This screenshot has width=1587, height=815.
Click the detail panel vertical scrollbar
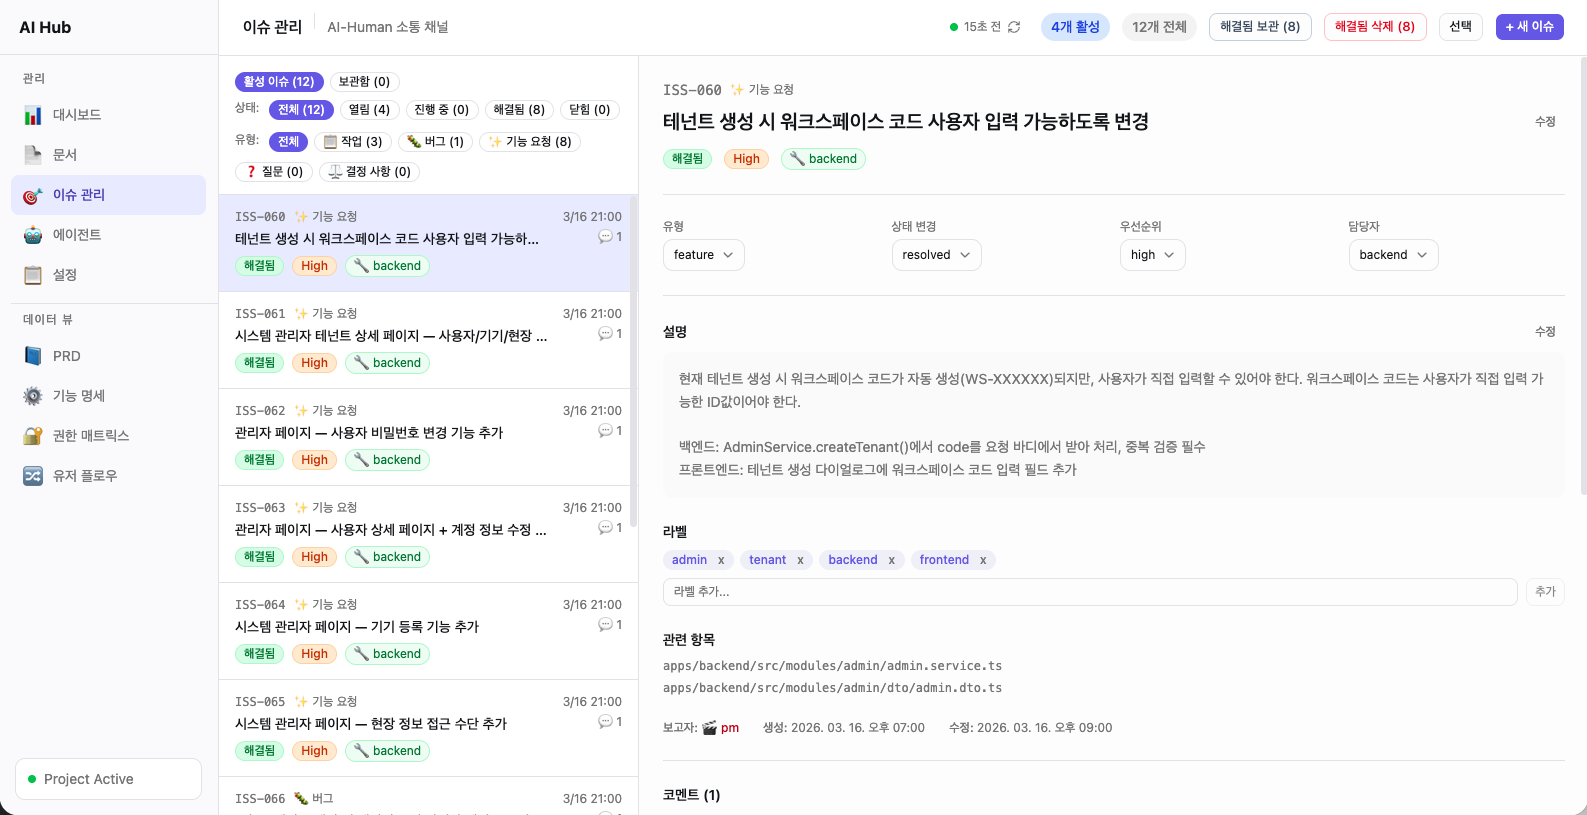tap(1583, 275)
